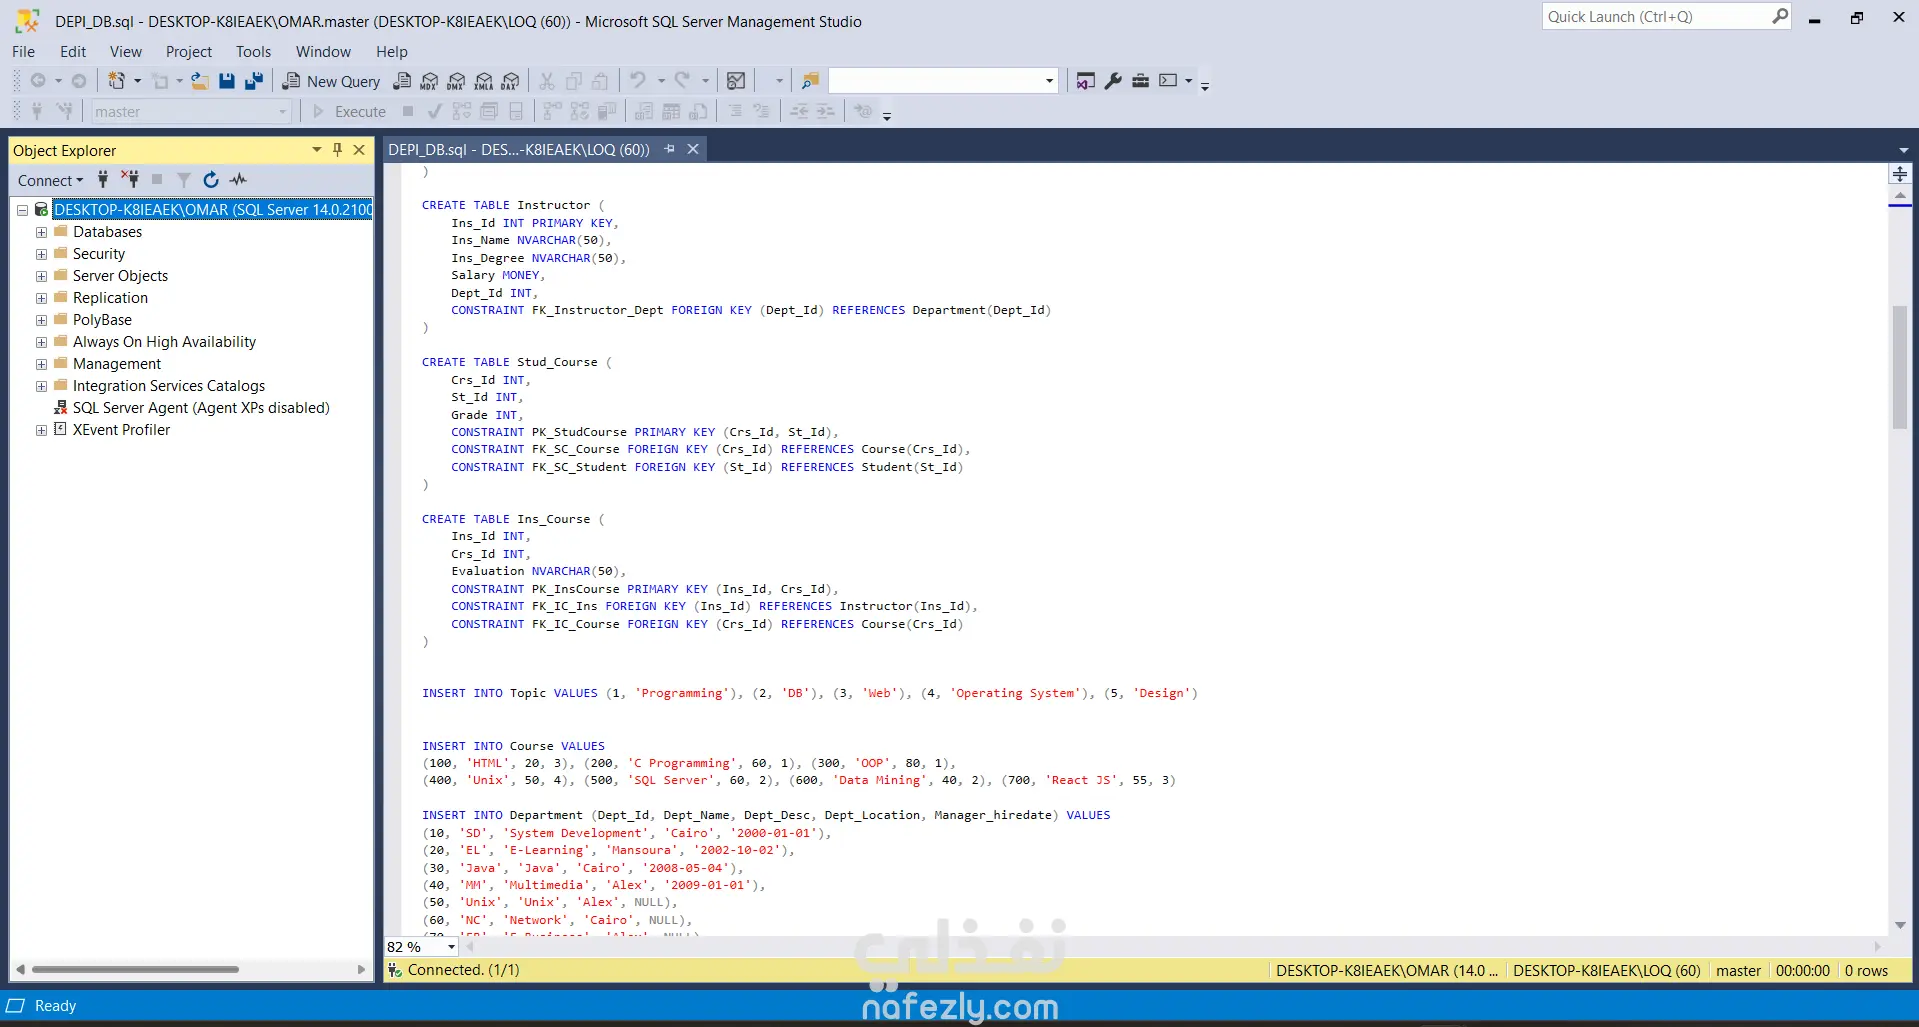The height and width of the screenshot is (1027, 1919).
Task: Refresh the Object Explorer tree
Action: coord(211,180)
